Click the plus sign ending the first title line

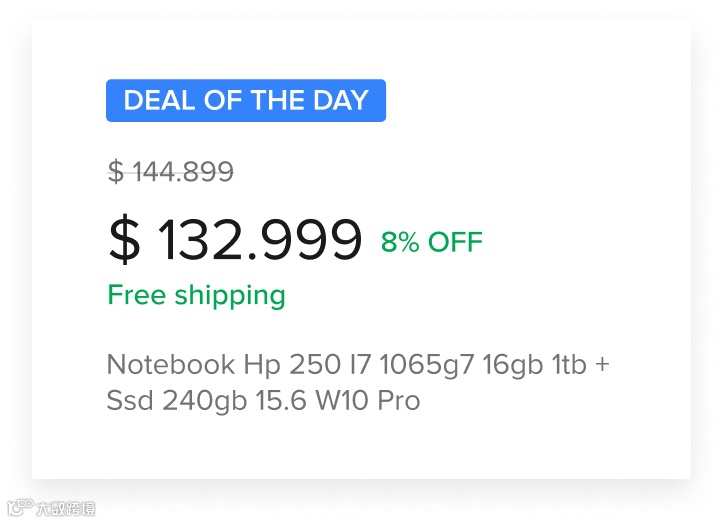click(602, 364)
